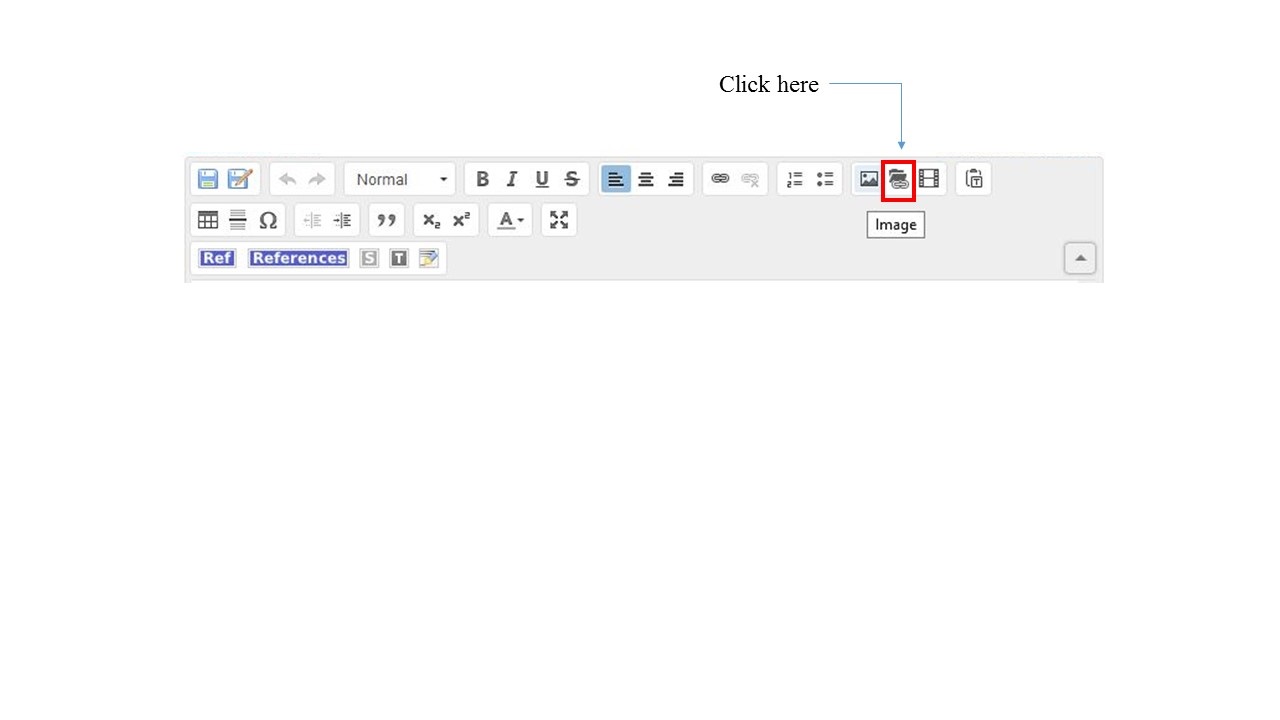Open the Normal paragraph format dropdown
This screenshot has width=1280, height=720.
click(400, 179)
